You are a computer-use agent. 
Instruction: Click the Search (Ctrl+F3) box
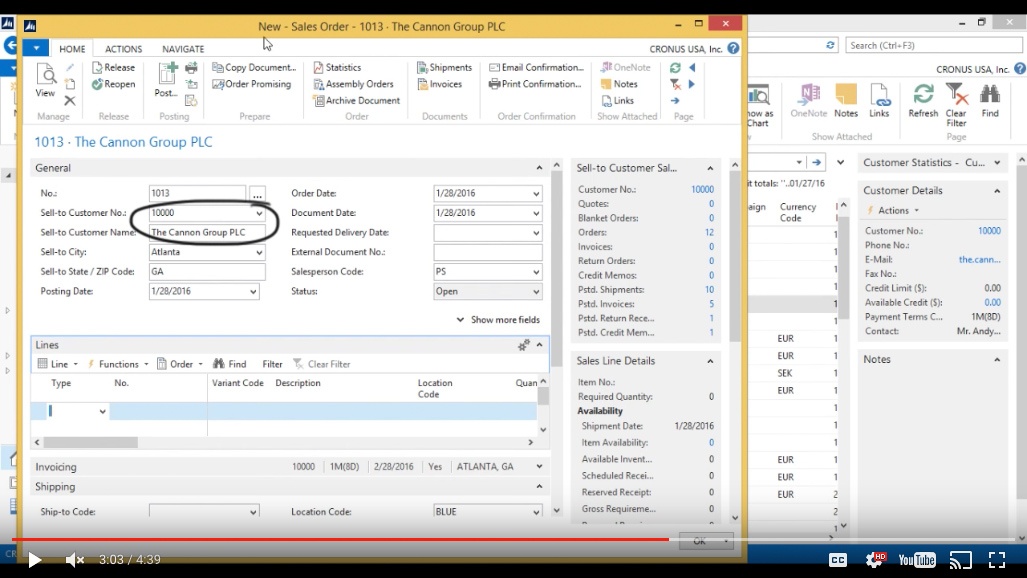[x=933, y=45]
